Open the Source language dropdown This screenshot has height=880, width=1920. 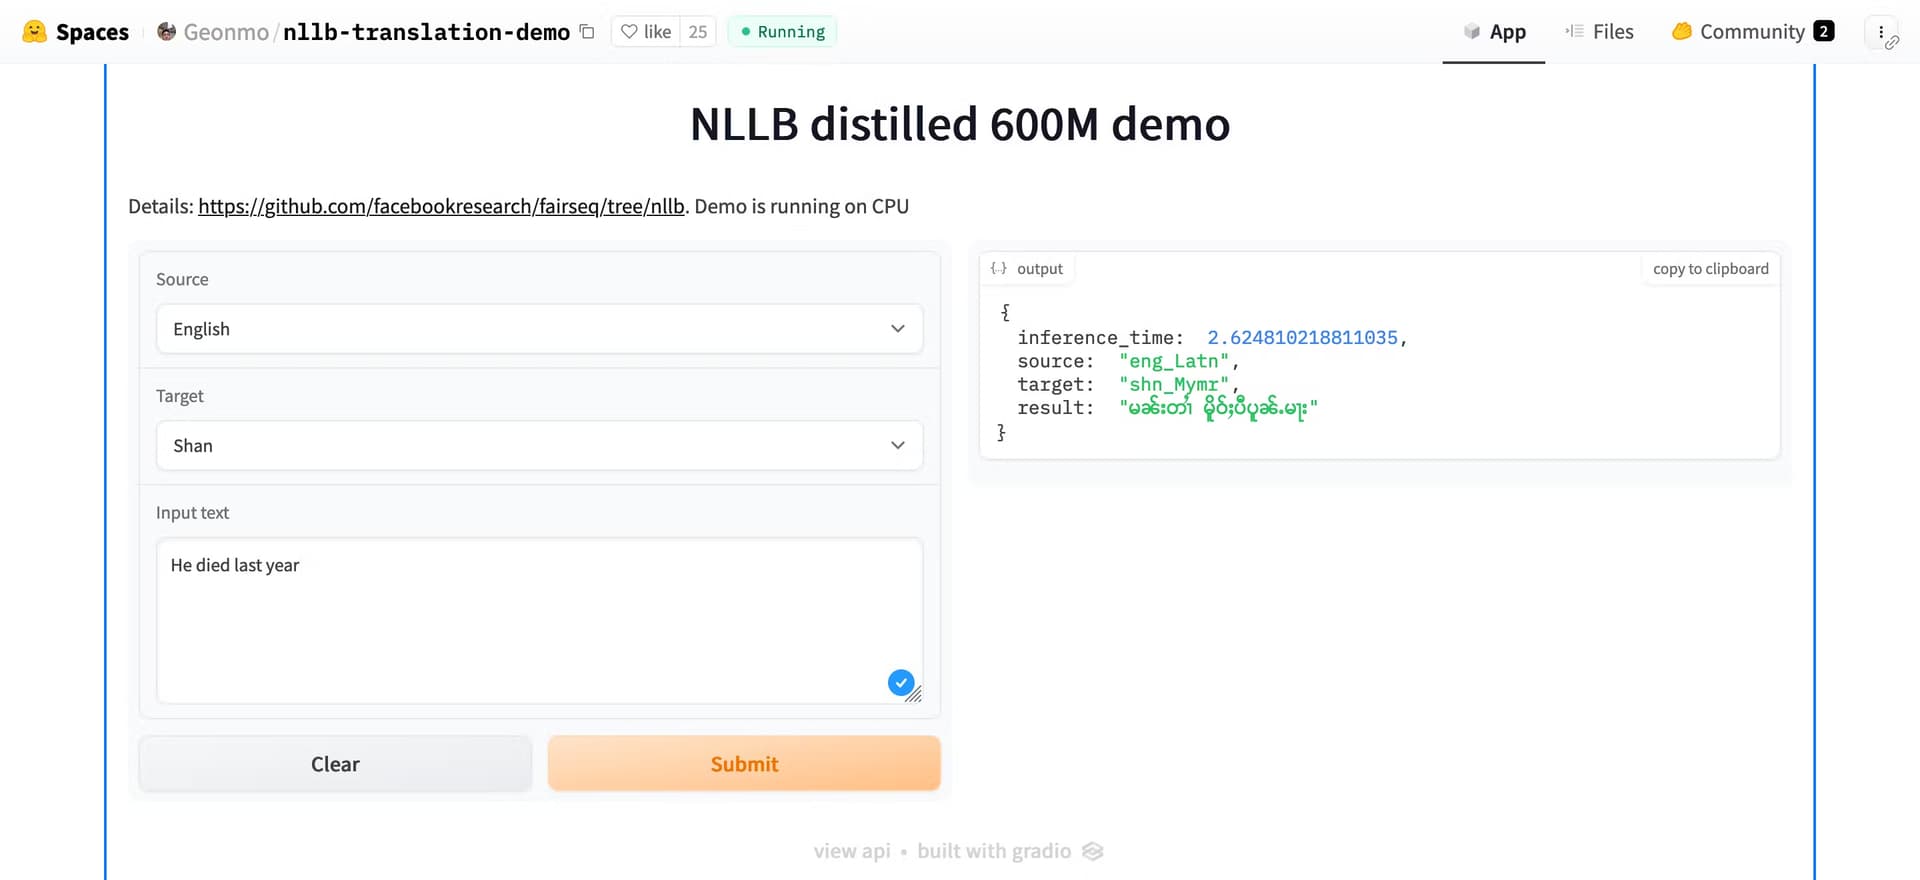coord(539,329)
